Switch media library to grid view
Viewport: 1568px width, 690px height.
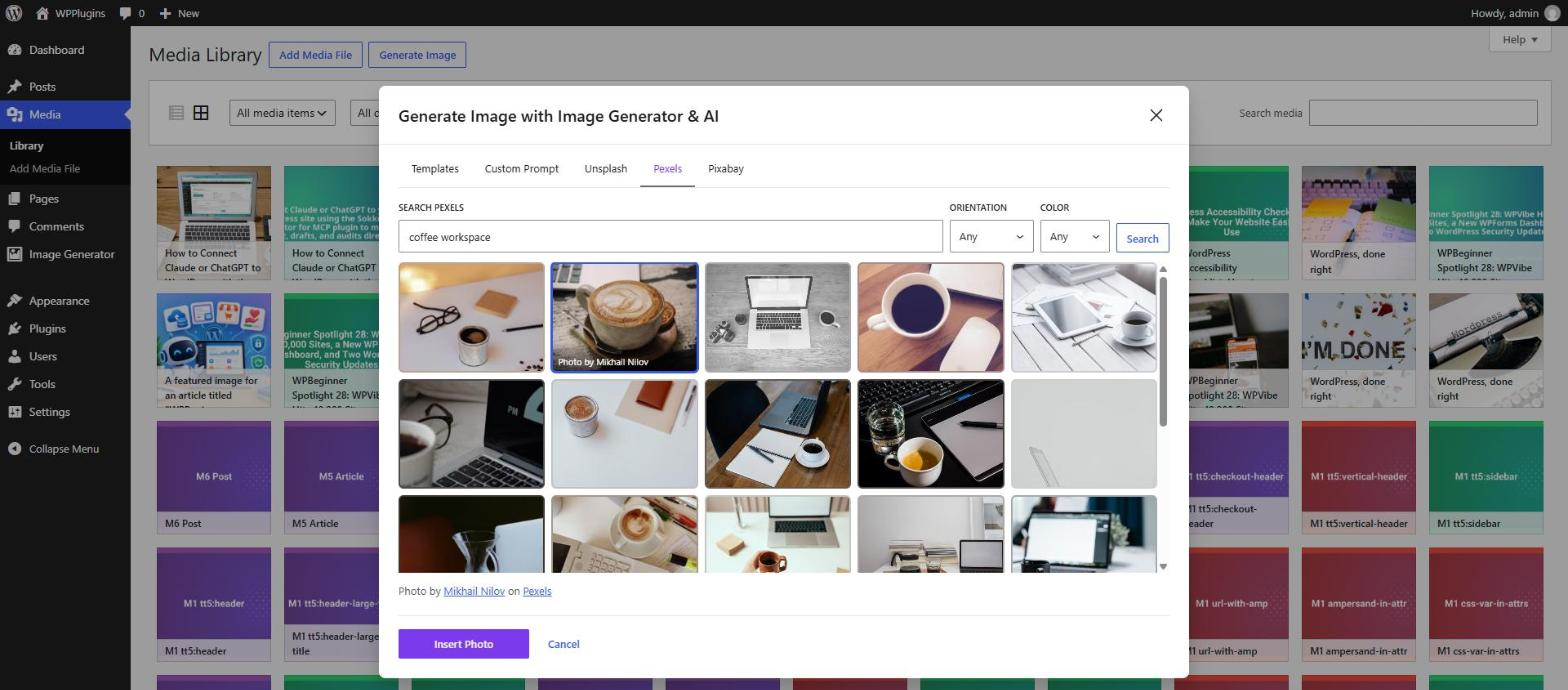201,113
